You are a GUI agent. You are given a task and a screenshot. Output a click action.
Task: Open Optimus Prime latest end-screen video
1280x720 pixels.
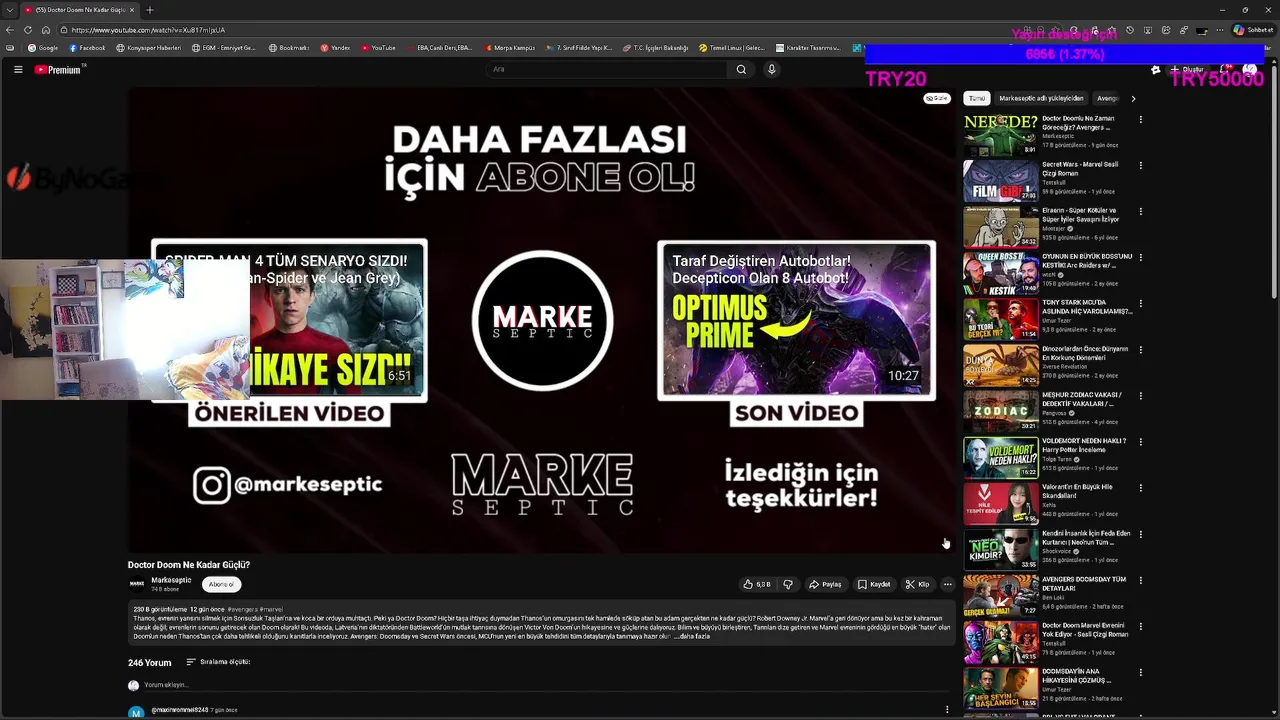(x=797, y=320)
